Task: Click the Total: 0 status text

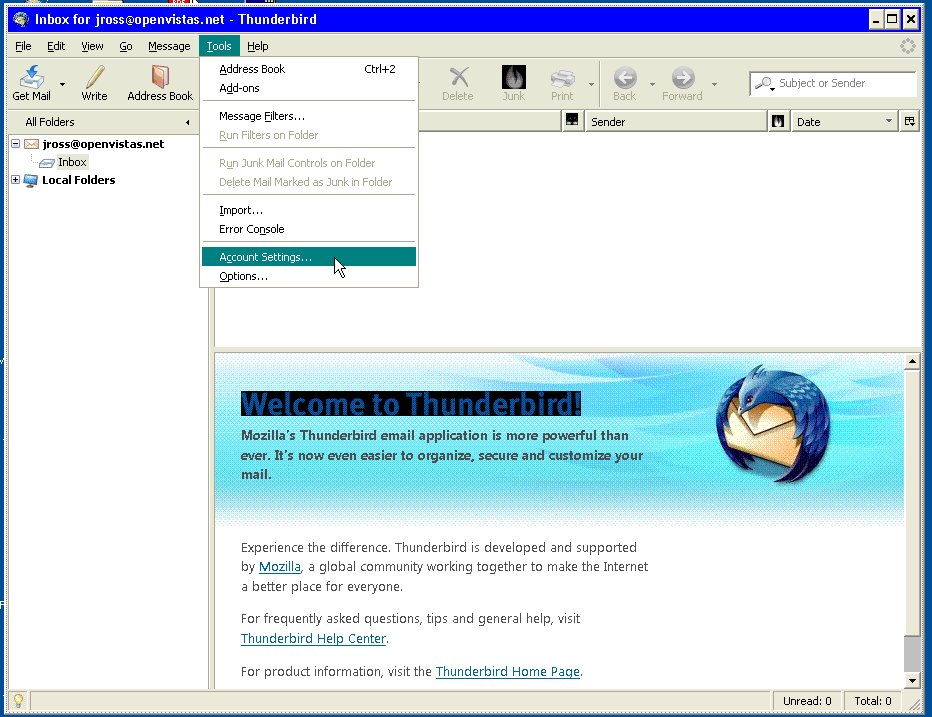Action: pos(873,701)
